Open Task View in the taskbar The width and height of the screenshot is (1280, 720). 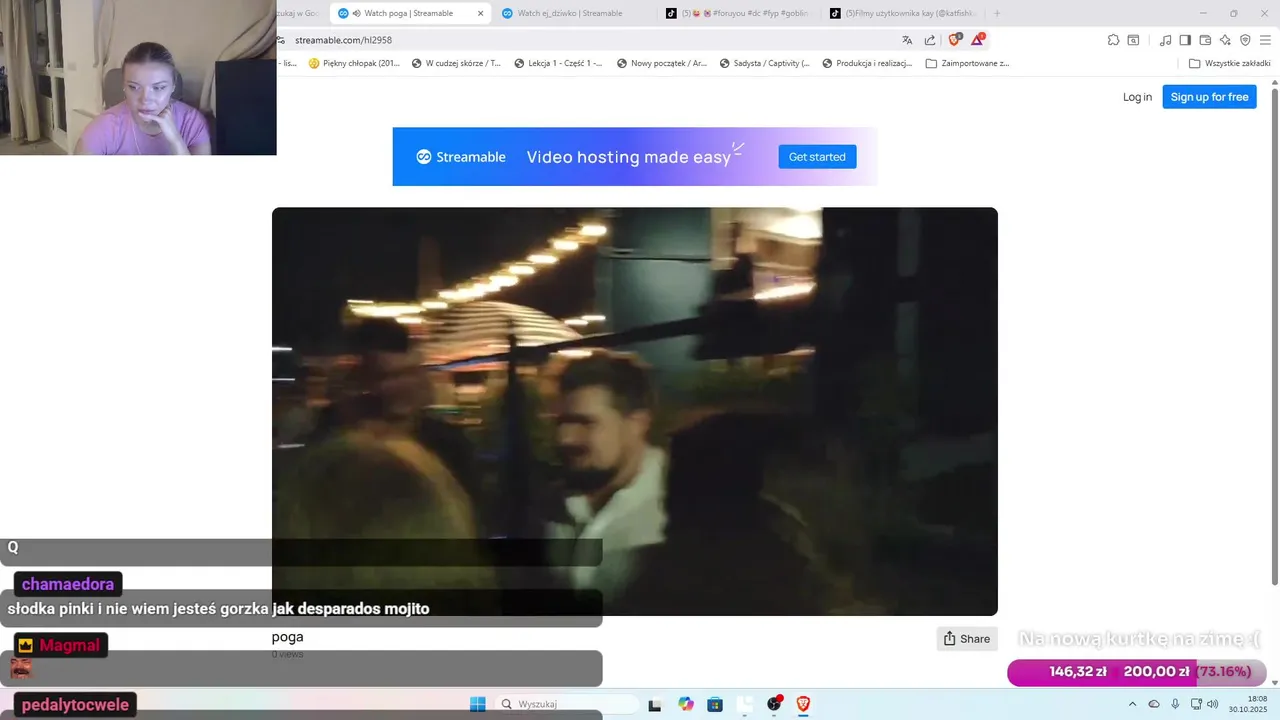coord(655,705)
